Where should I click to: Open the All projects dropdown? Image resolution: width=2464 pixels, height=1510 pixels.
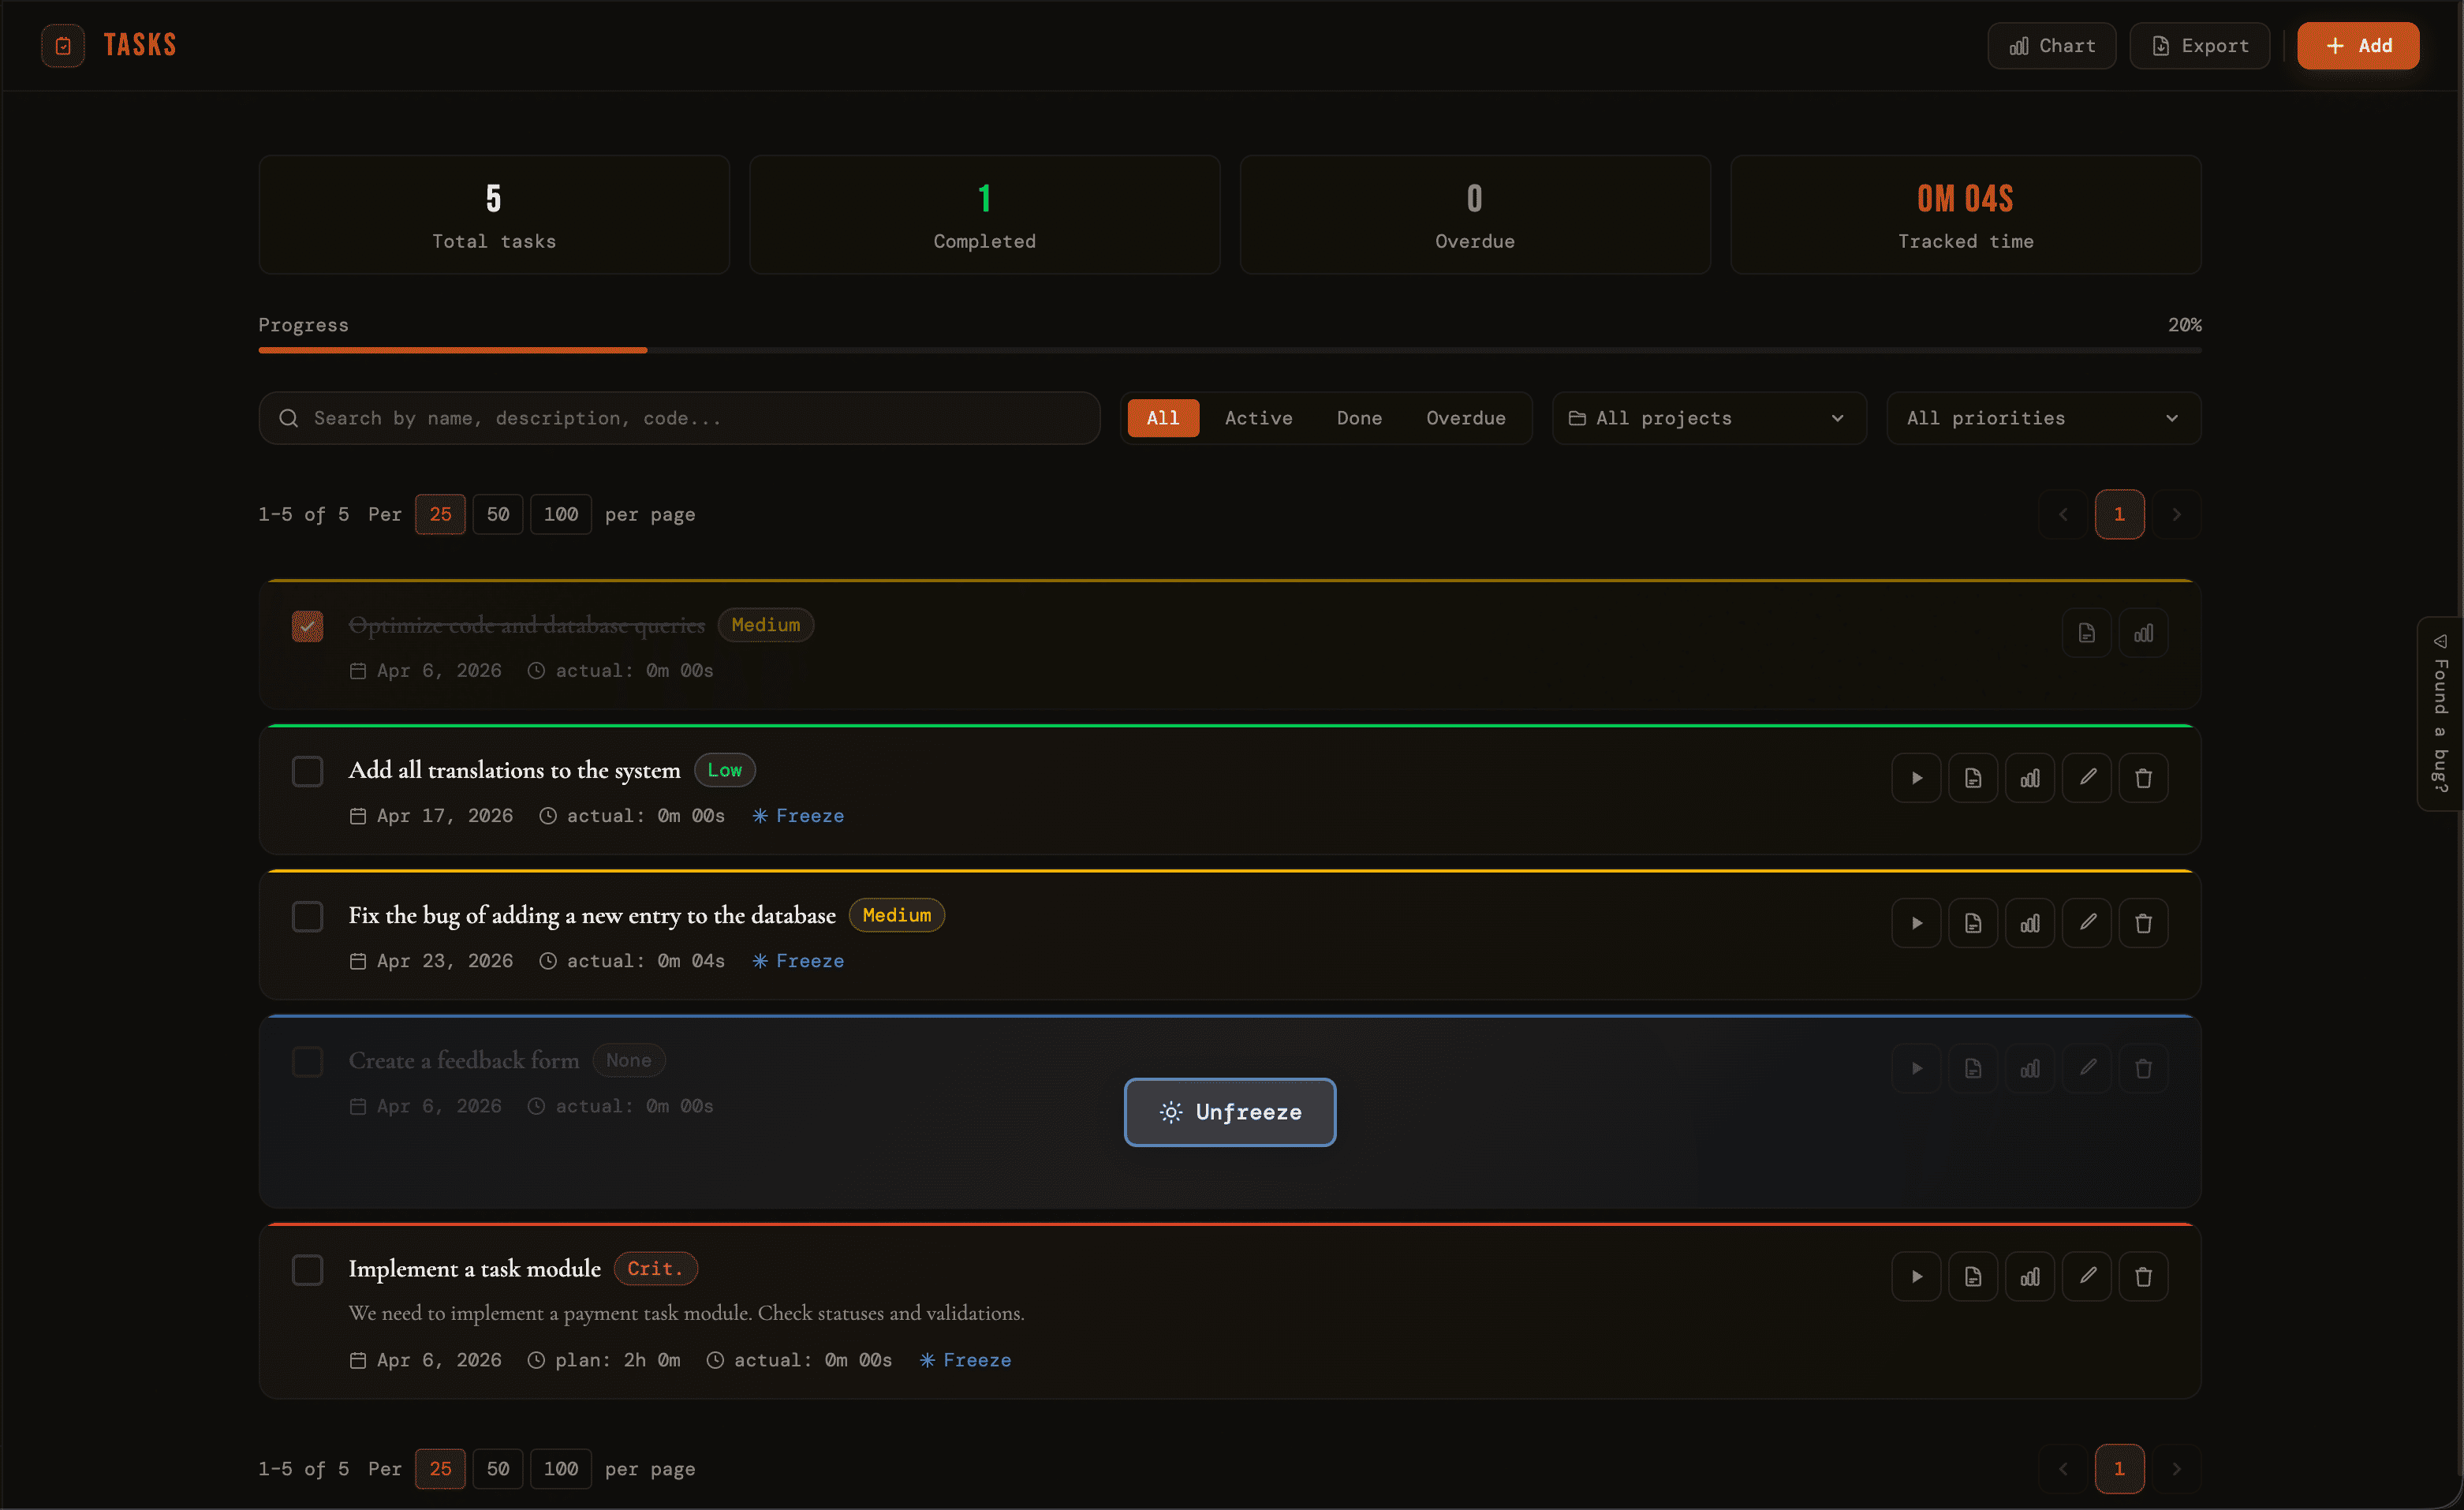pos(1709,418)
